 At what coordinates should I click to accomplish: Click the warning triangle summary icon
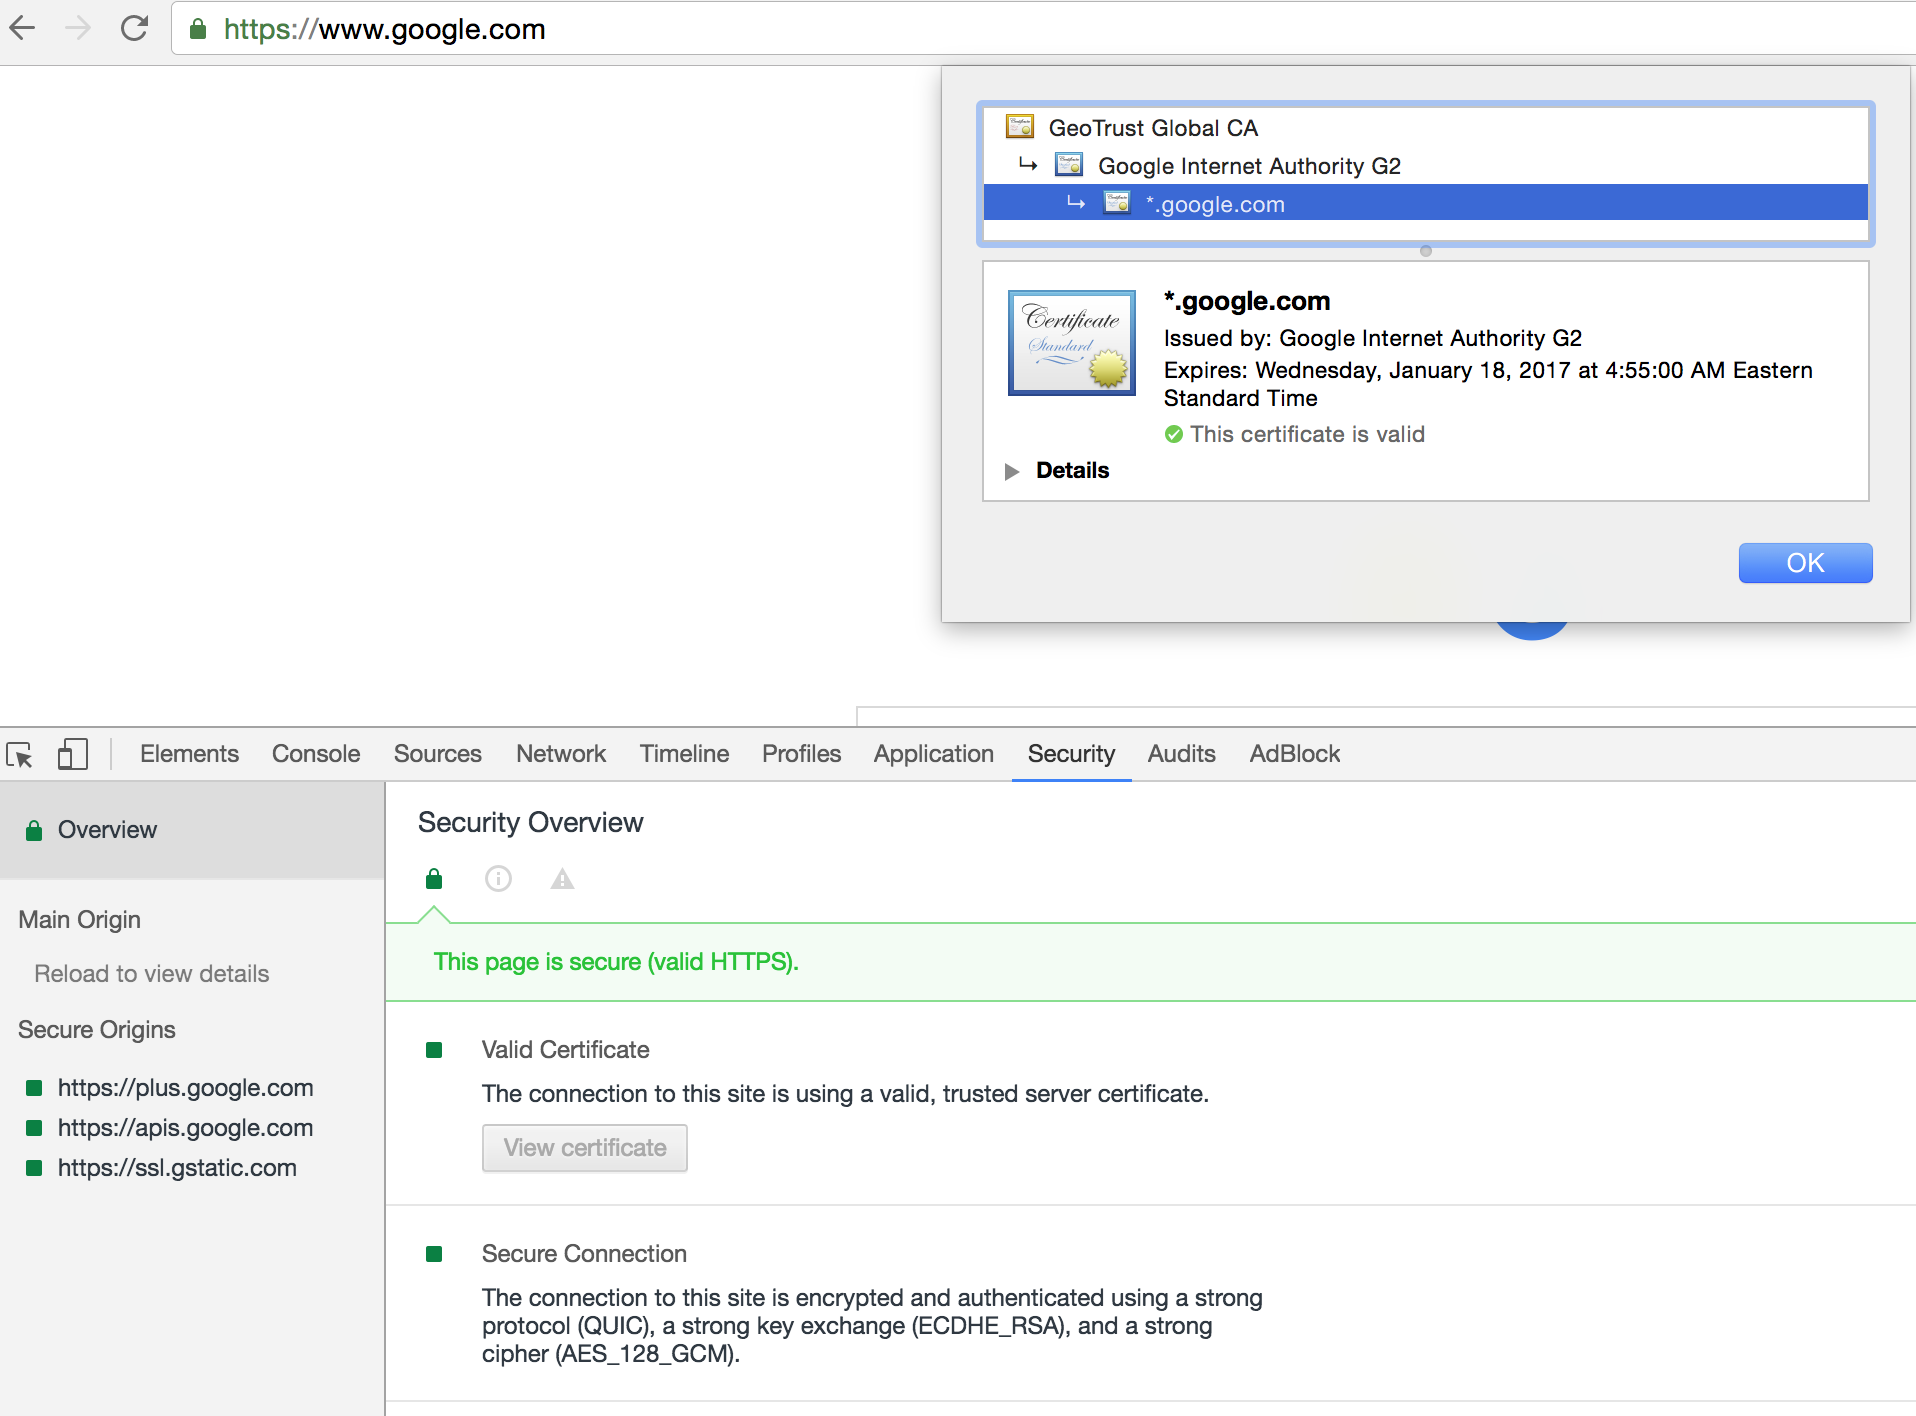tap(562, 879)
